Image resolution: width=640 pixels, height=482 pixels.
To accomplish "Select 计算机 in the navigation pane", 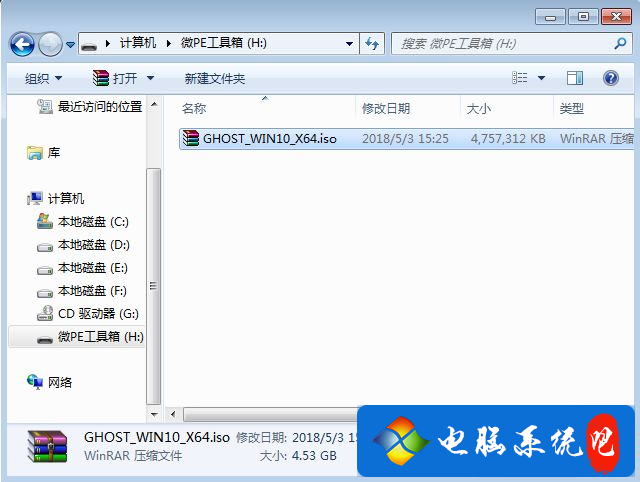I will 66,198.
